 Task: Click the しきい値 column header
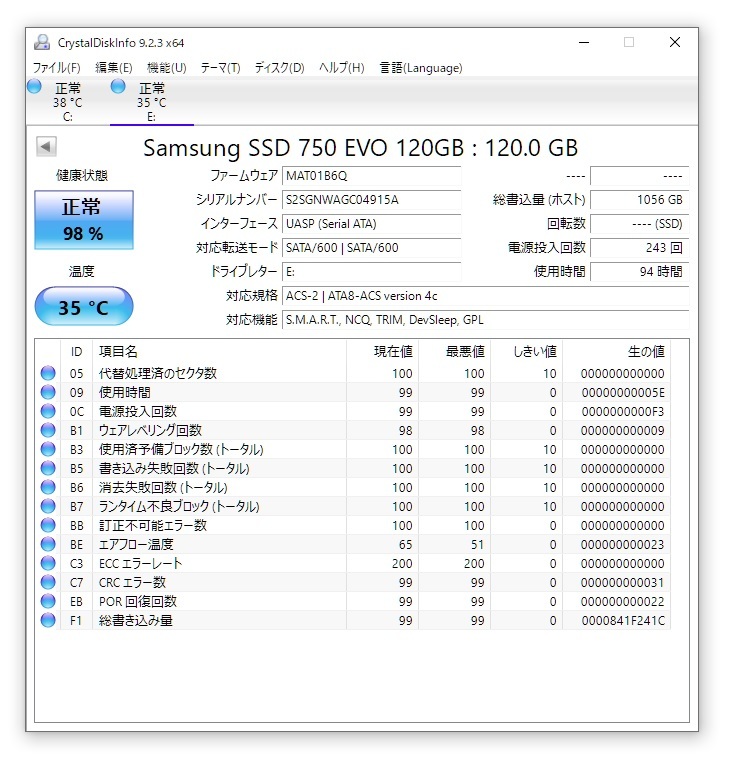(x=527, y=352)
